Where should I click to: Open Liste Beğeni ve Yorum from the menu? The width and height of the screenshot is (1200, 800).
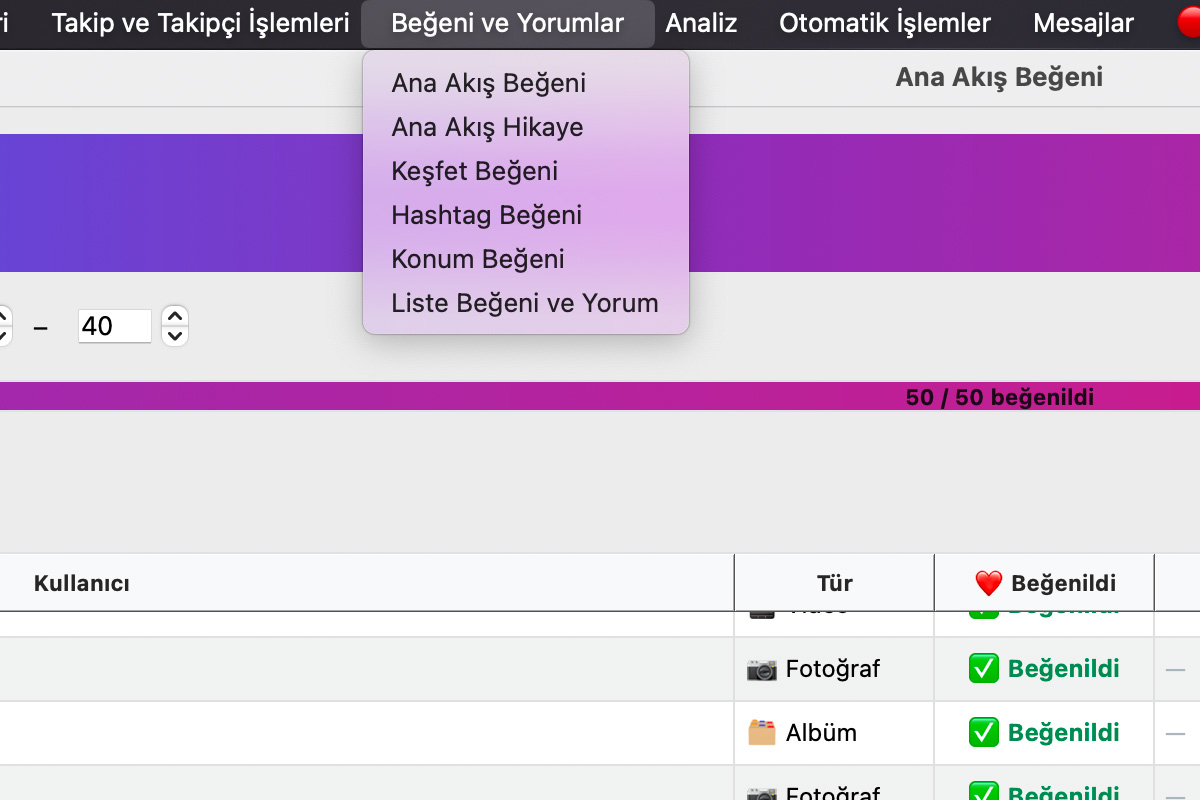pyautogui.click(x=525, y=303)
